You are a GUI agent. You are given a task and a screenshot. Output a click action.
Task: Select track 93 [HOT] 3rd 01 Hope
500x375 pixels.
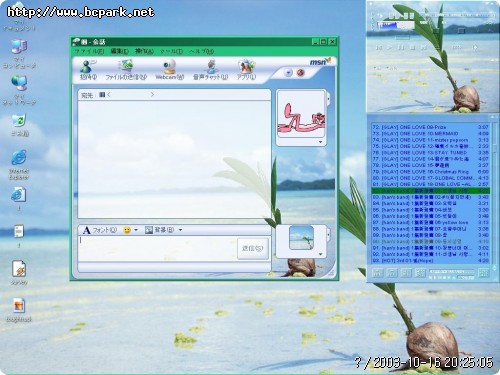click(430, 261)
